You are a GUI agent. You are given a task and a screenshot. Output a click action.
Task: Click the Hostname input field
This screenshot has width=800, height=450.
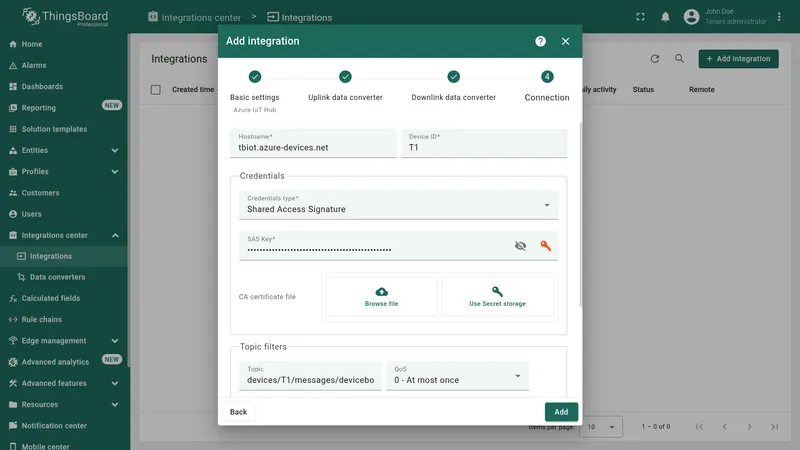(x=313, y=143)
